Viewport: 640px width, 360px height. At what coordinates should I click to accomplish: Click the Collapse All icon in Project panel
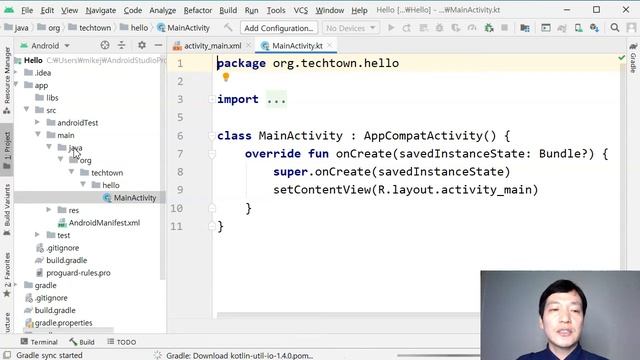pos(122,45)
